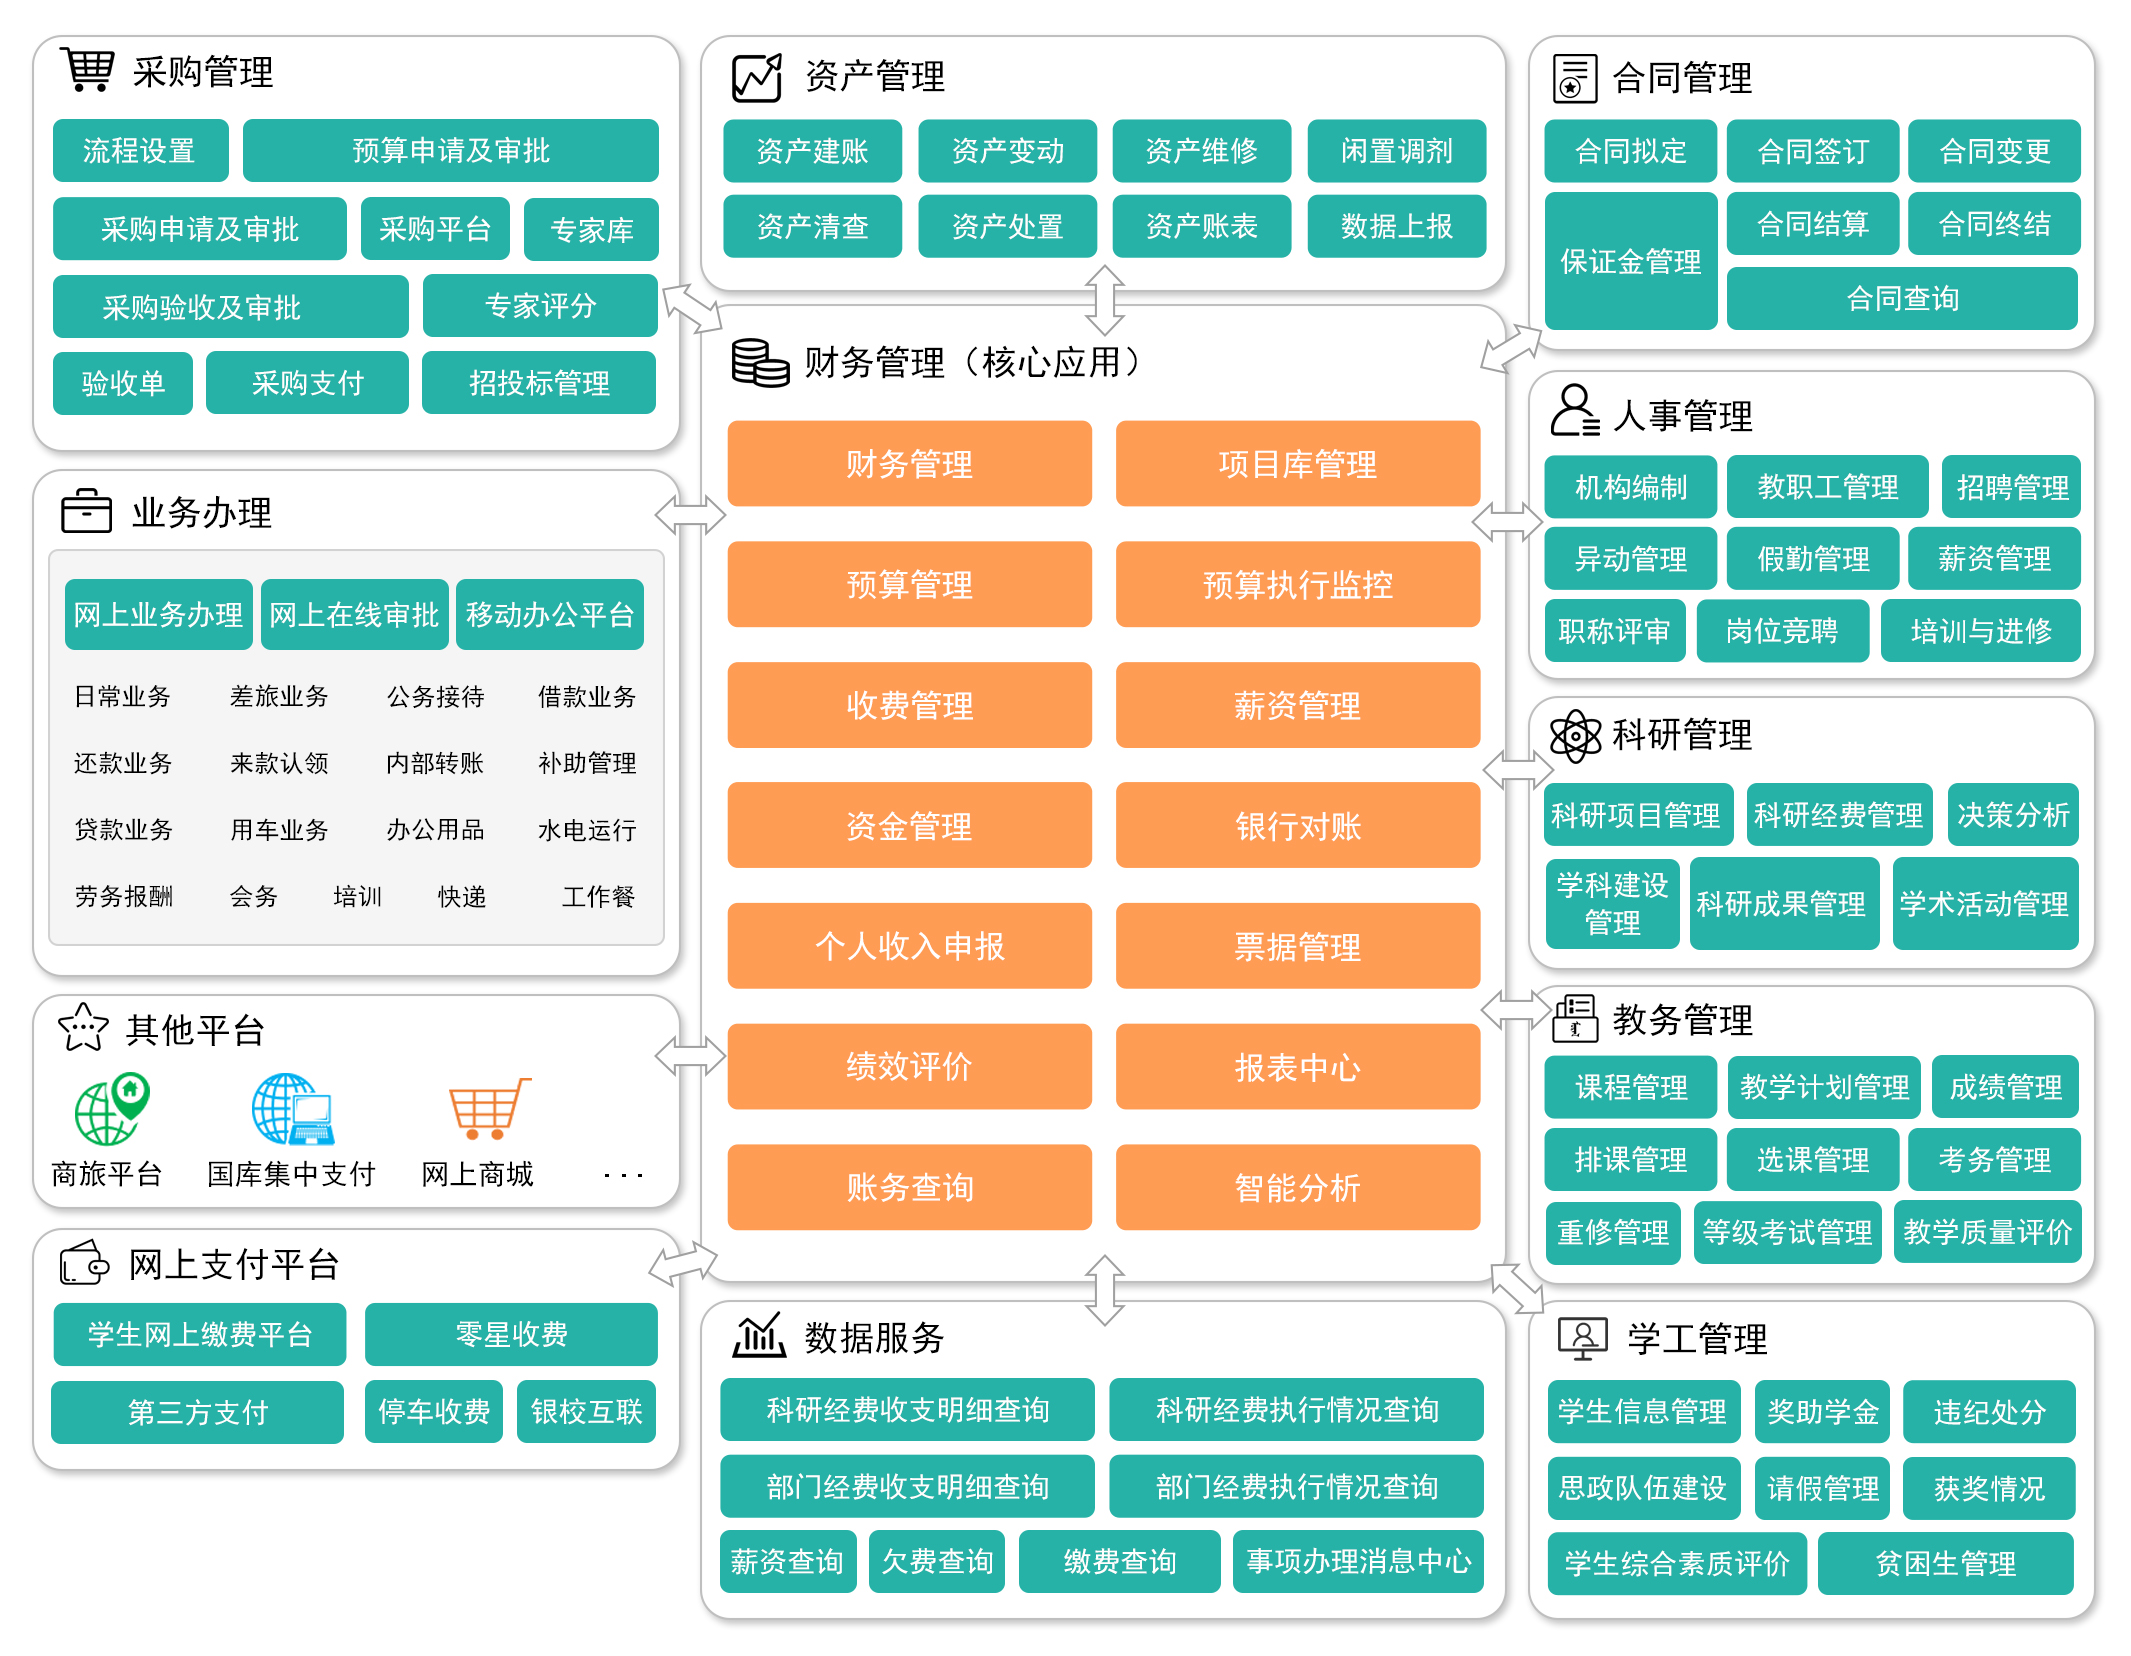
Task: Click the certificate icon beside 合同管理
Action: click(1574, 79)
